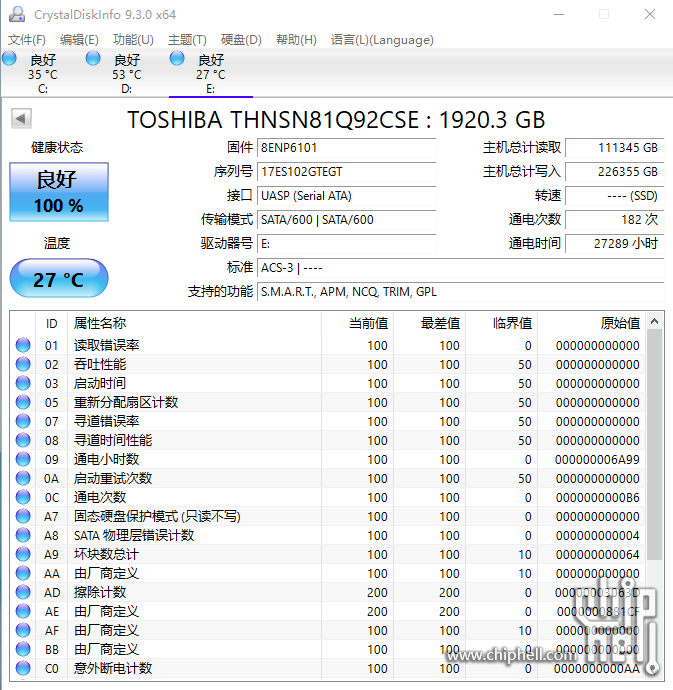Image resolution: width=673 pixels, height=690 pixels.
Task: Click raw value 000000006A99
Action: (597, 459)
